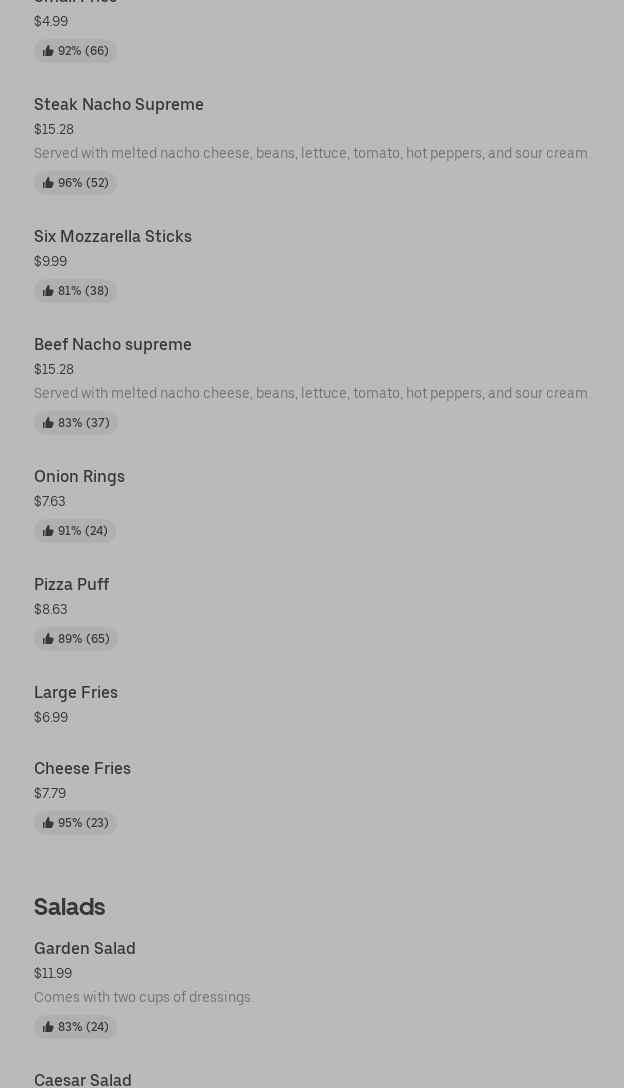
Task: Click thumbs-up icon under Cheese Fries
Action: (48, 823)
